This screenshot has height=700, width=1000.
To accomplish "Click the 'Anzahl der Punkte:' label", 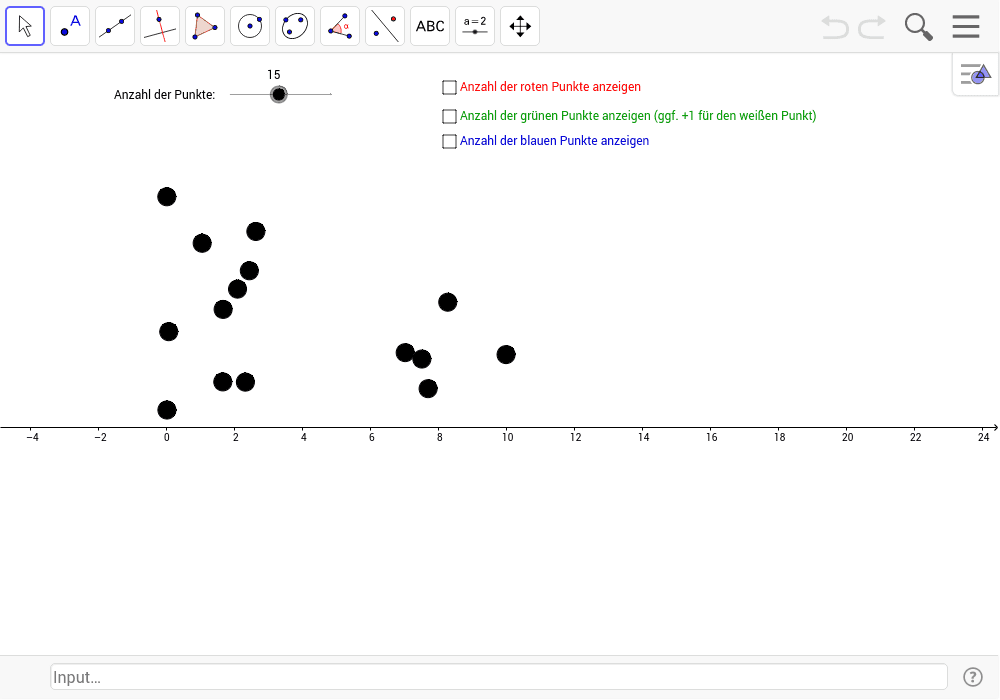I will (x=165, y=95).
